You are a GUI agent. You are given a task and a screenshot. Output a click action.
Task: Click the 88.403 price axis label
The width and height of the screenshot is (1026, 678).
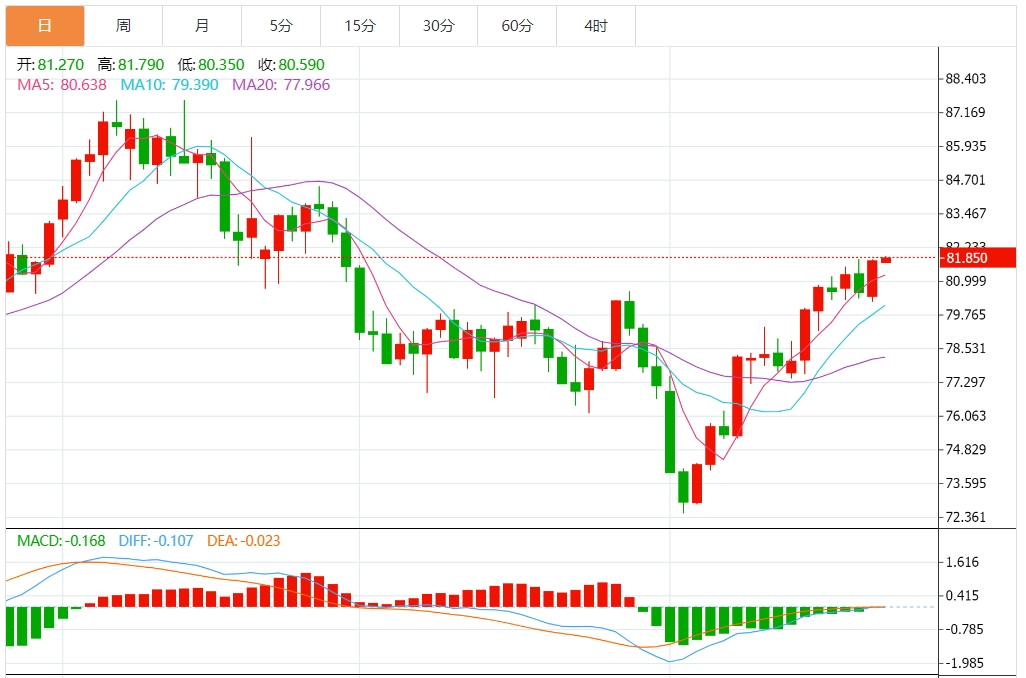click(x=966, y=79)
